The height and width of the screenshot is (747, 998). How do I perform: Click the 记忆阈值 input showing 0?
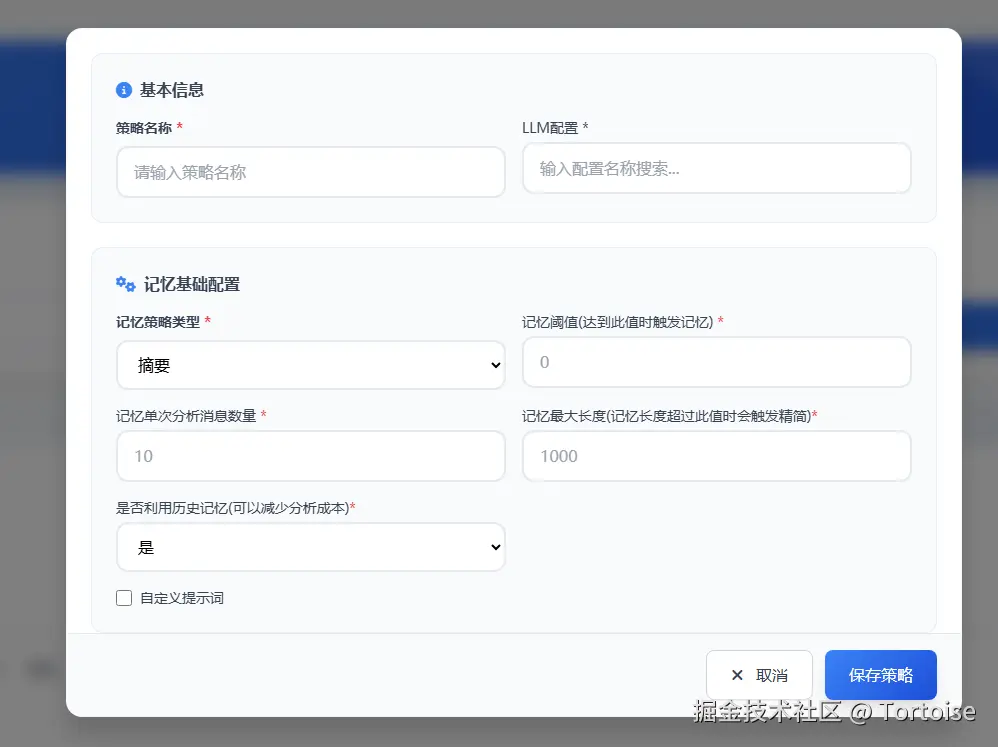pos(717,362)
